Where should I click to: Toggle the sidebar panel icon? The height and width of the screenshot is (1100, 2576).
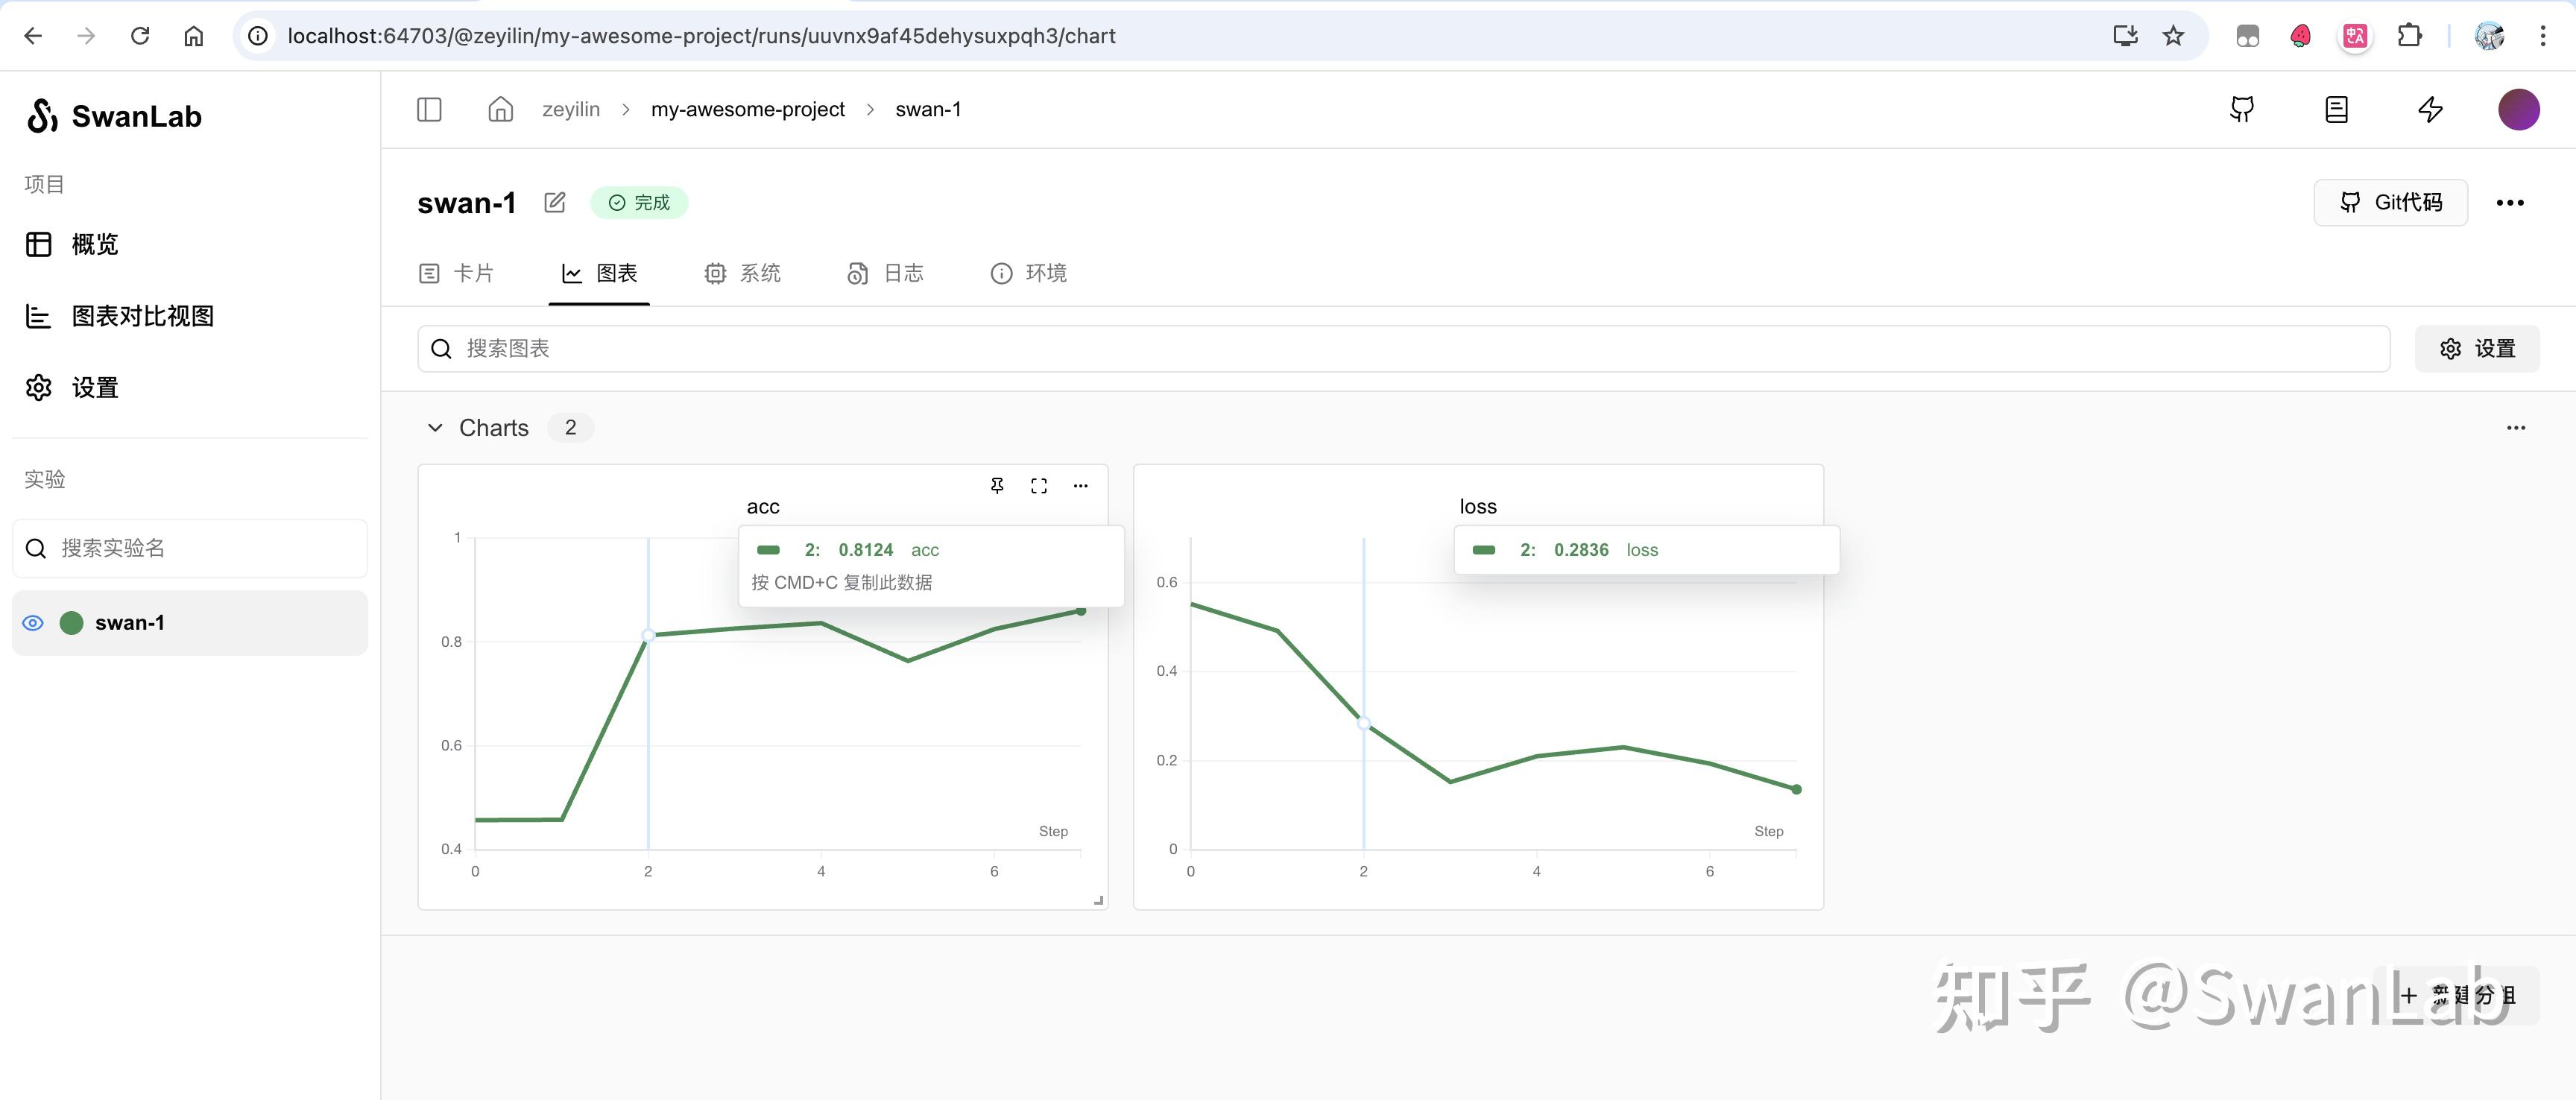click(x=429, y=109)
